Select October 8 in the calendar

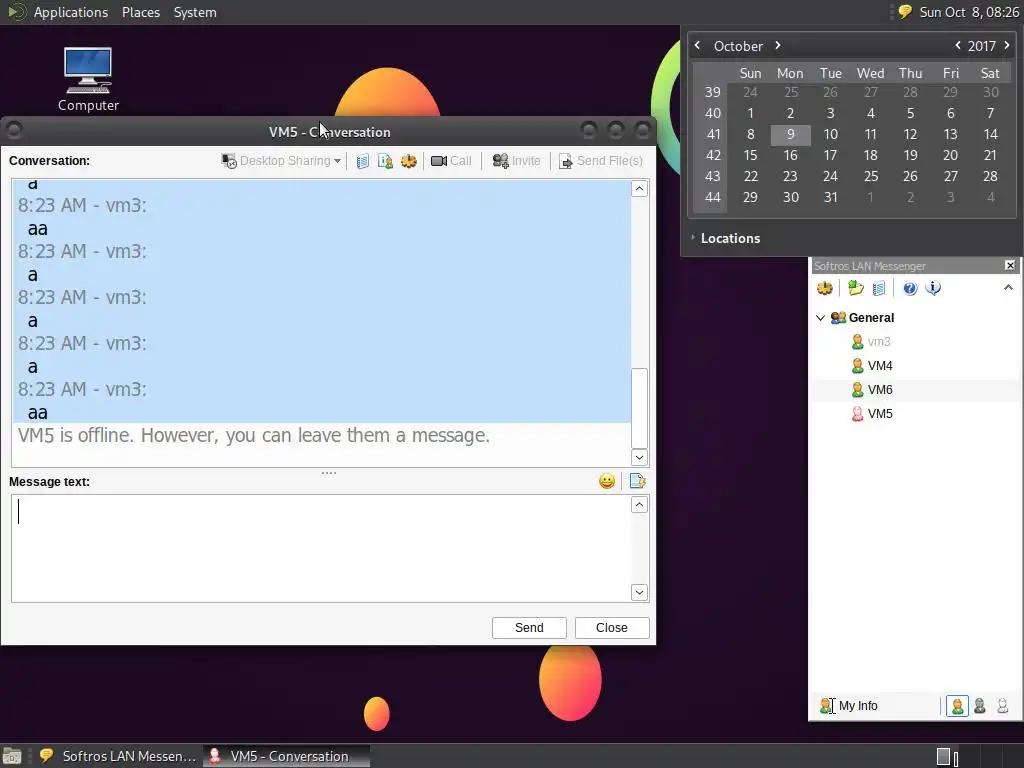click(750, 135)
